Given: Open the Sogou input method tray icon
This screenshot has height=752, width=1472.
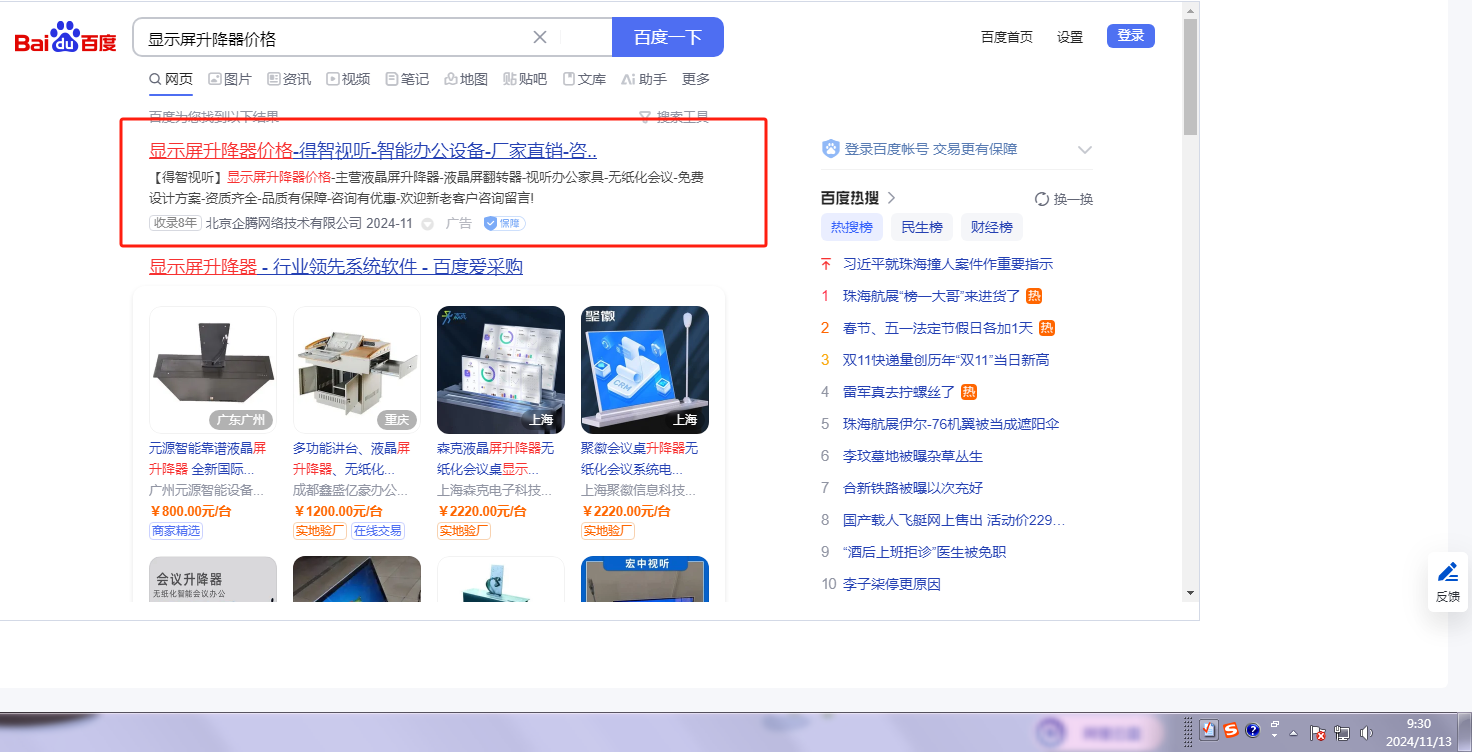Looking at the screenshot, I should 1231,730.
